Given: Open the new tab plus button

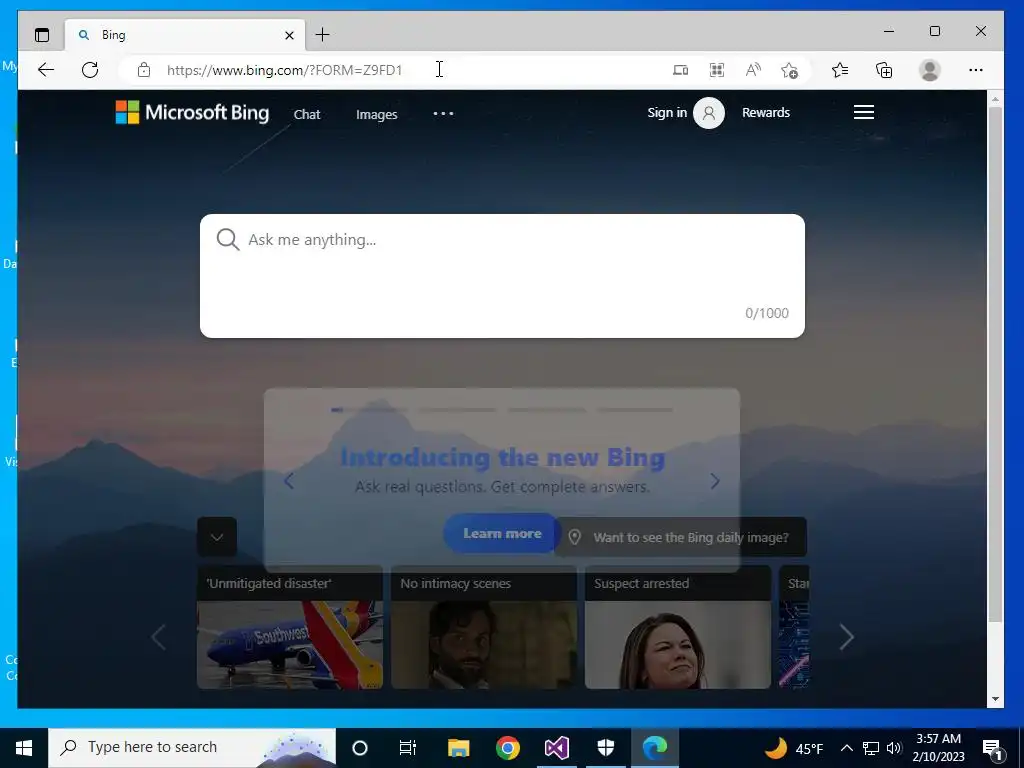Looking at the screenshot, I should pos(323,35).
